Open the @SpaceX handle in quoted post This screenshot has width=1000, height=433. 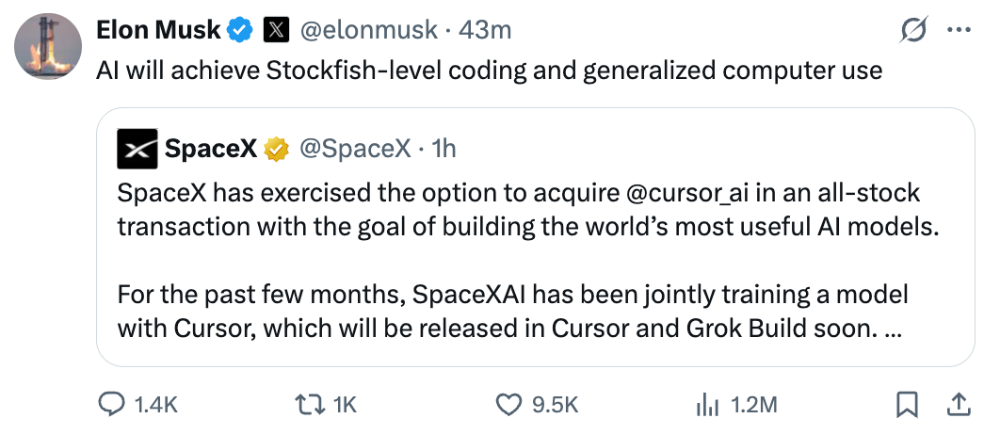click(x=355, y=149)
